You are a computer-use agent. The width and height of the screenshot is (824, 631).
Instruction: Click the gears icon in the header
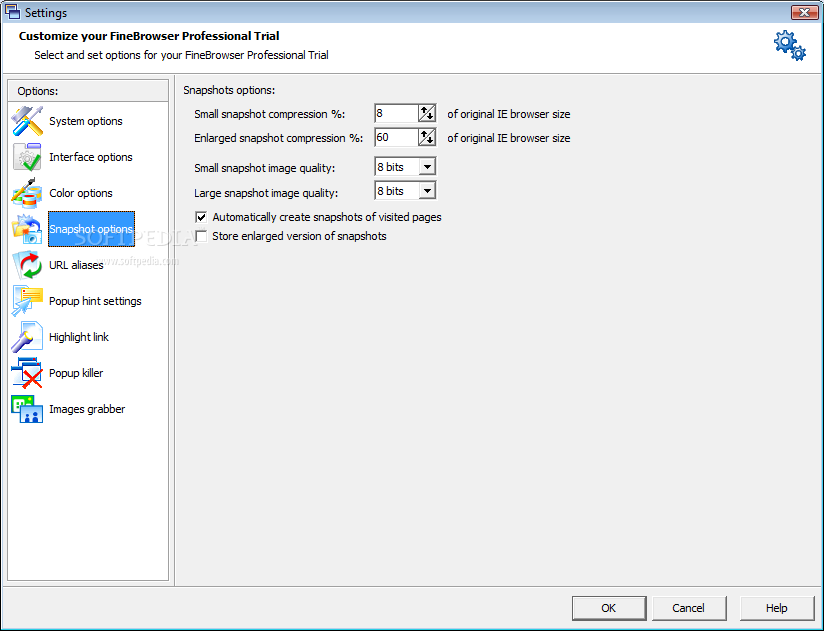[790, 46]
